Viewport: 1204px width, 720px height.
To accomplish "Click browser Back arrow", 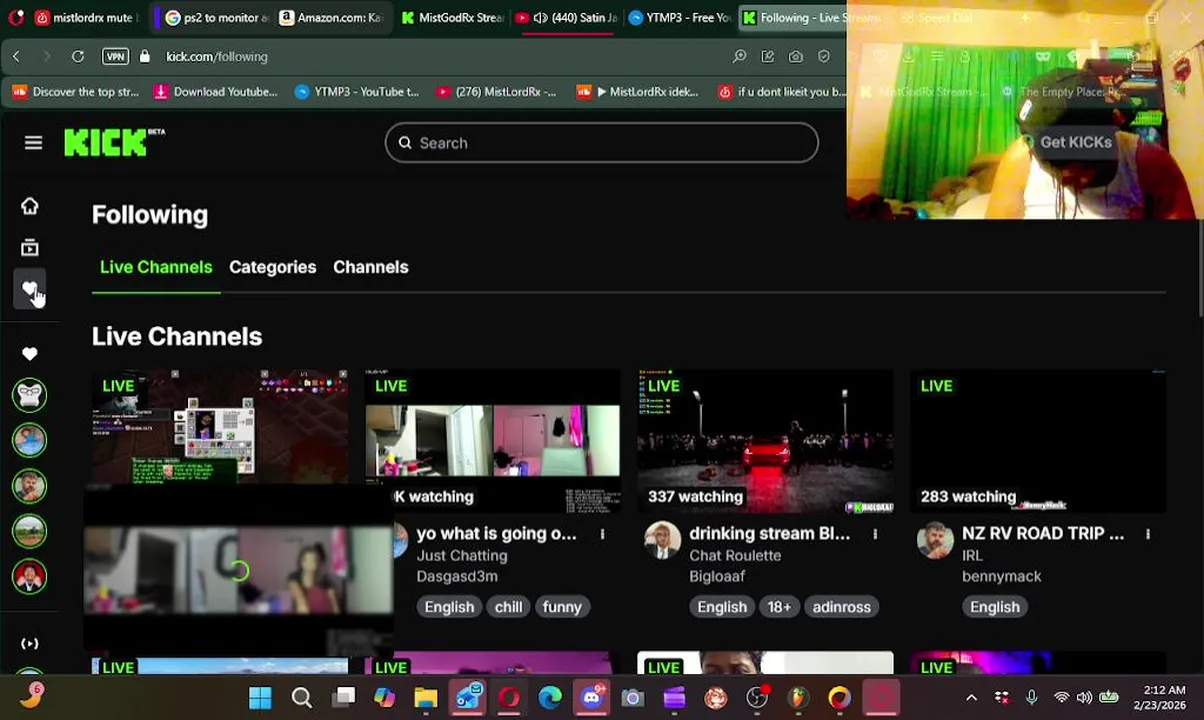I will coord(16,57).
